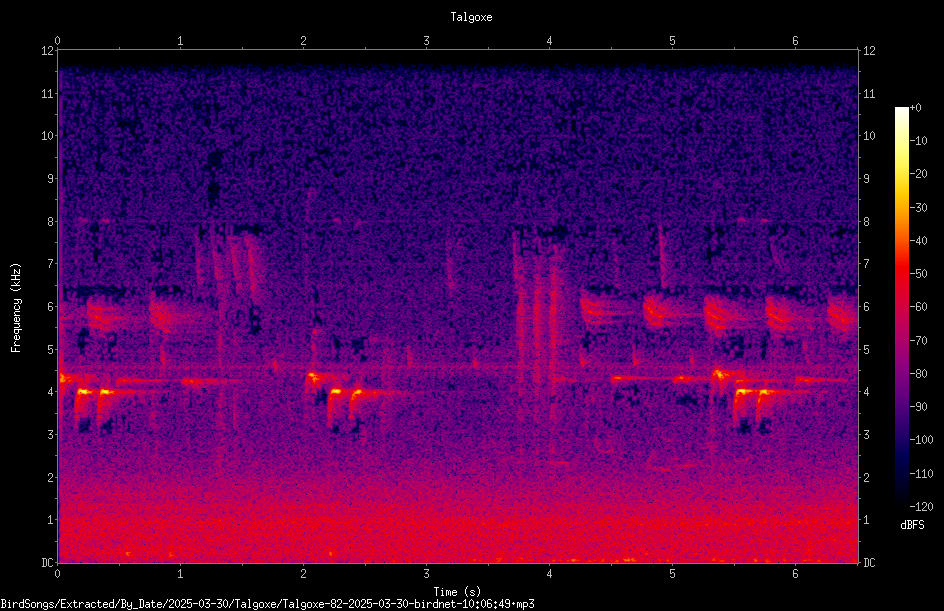This screenshot has width=944, height=611.
Task: Click the -30 value on the color scale
Action: (x=919, y=208)
